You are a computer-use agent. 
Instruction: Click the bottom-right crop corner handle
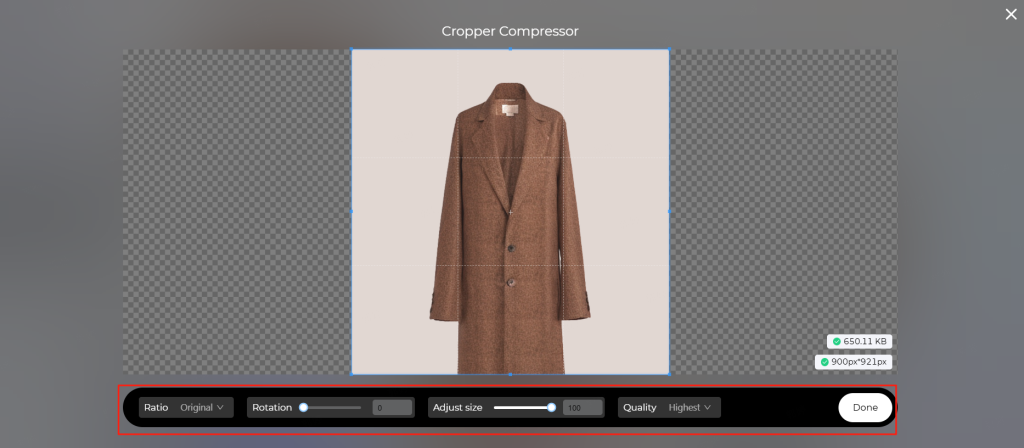click(x=669, y=374)
